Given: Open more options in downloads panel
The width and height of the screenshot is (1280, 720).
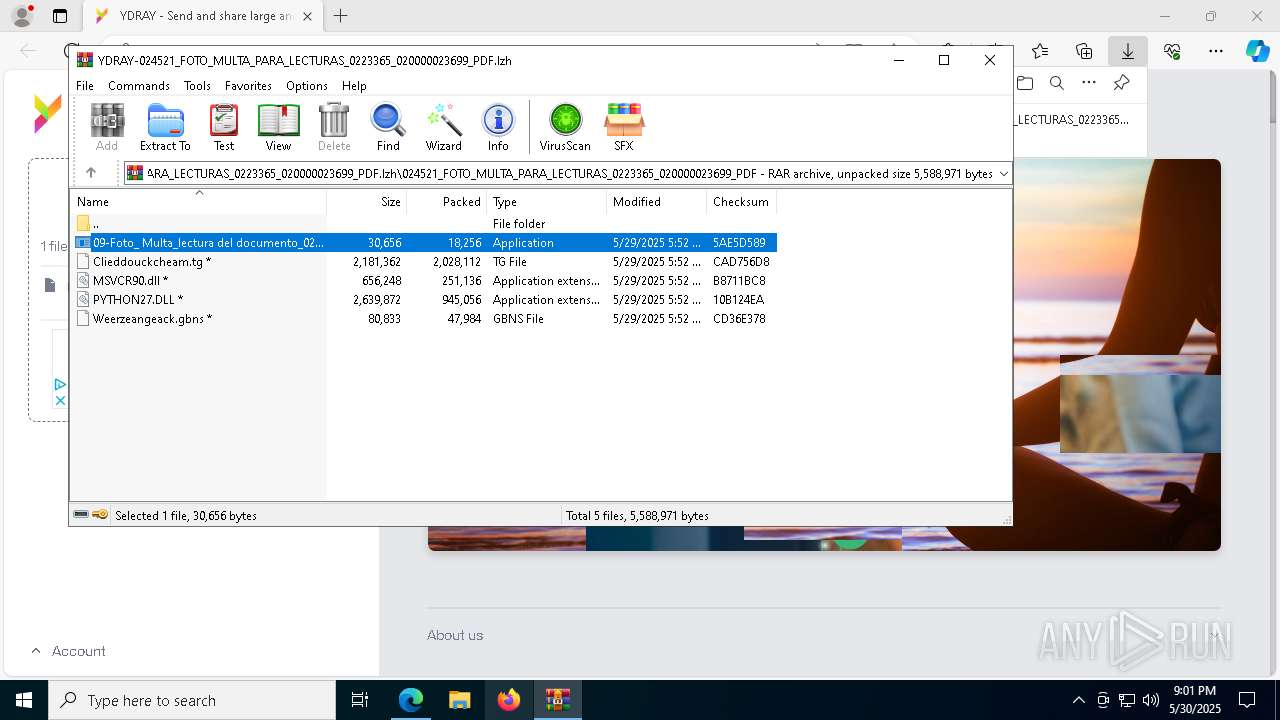Looking at the screenshot, I should pos(1089,83).
